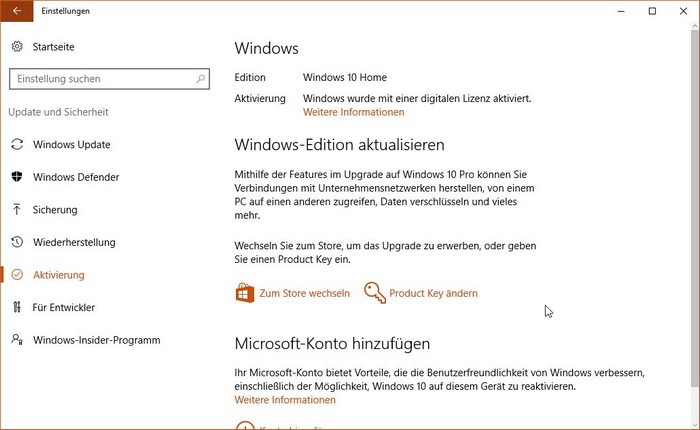Click Zum Store wechseln link
The image size is (700, 430).
point(304,293)
